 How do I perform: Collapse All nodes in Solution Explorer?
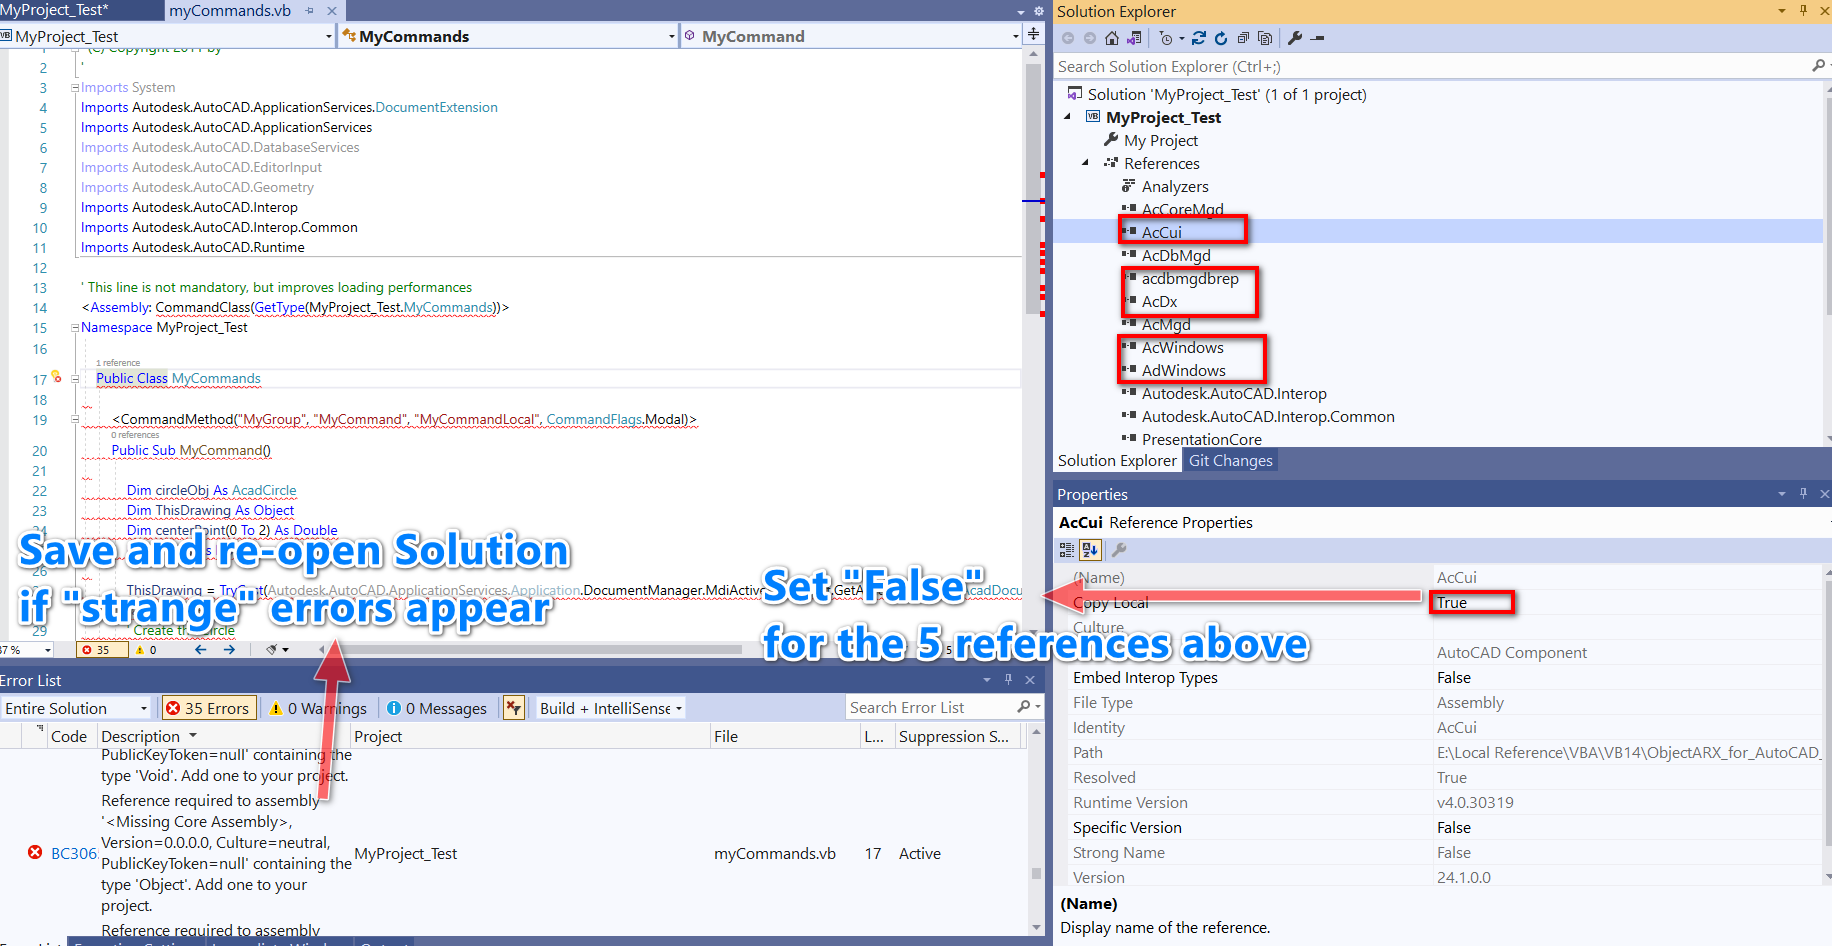pos(1243,38)
